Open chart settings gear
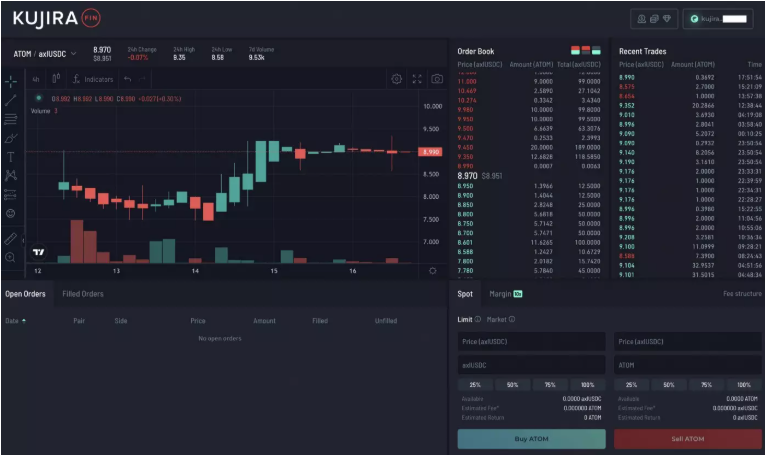Screen dimensions: 765x455 [397, 79]
